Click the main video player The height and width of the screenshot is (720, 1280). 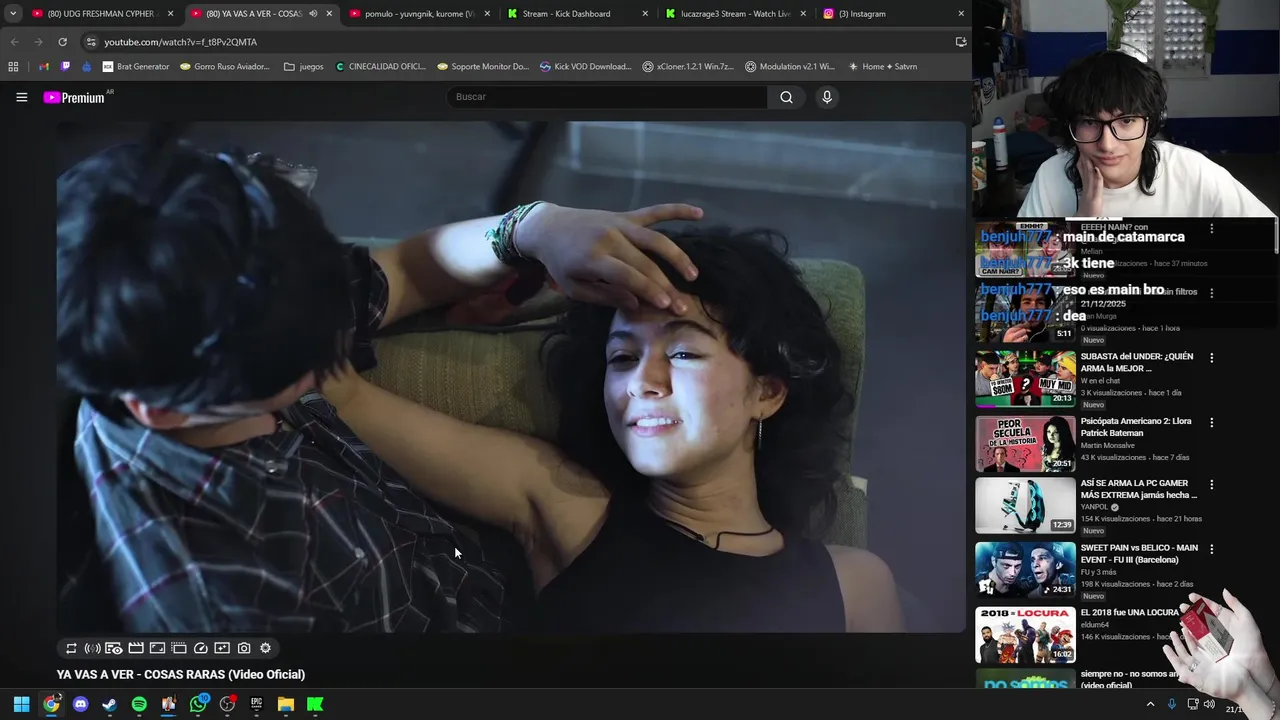(x=511, y=377)
